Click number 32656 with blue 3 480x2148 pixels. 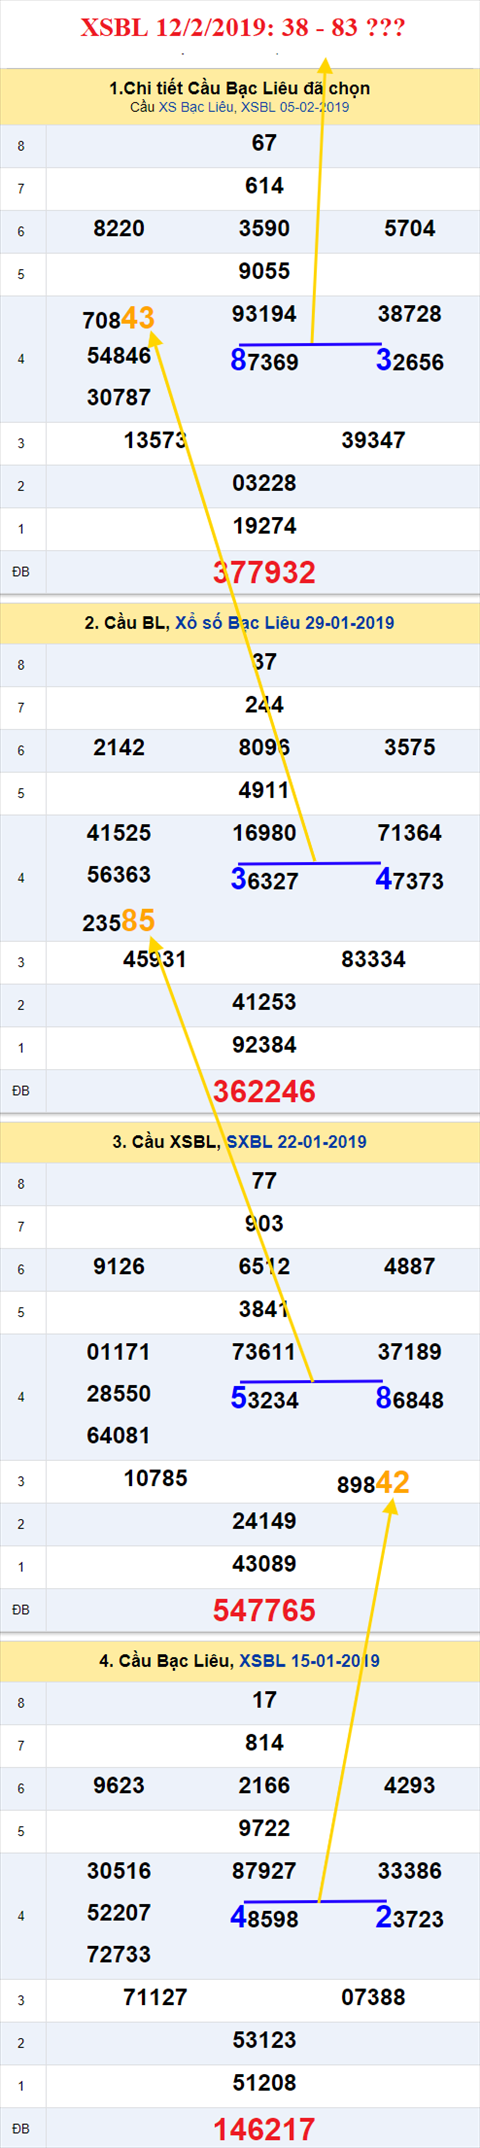click(x=410, y=361)
